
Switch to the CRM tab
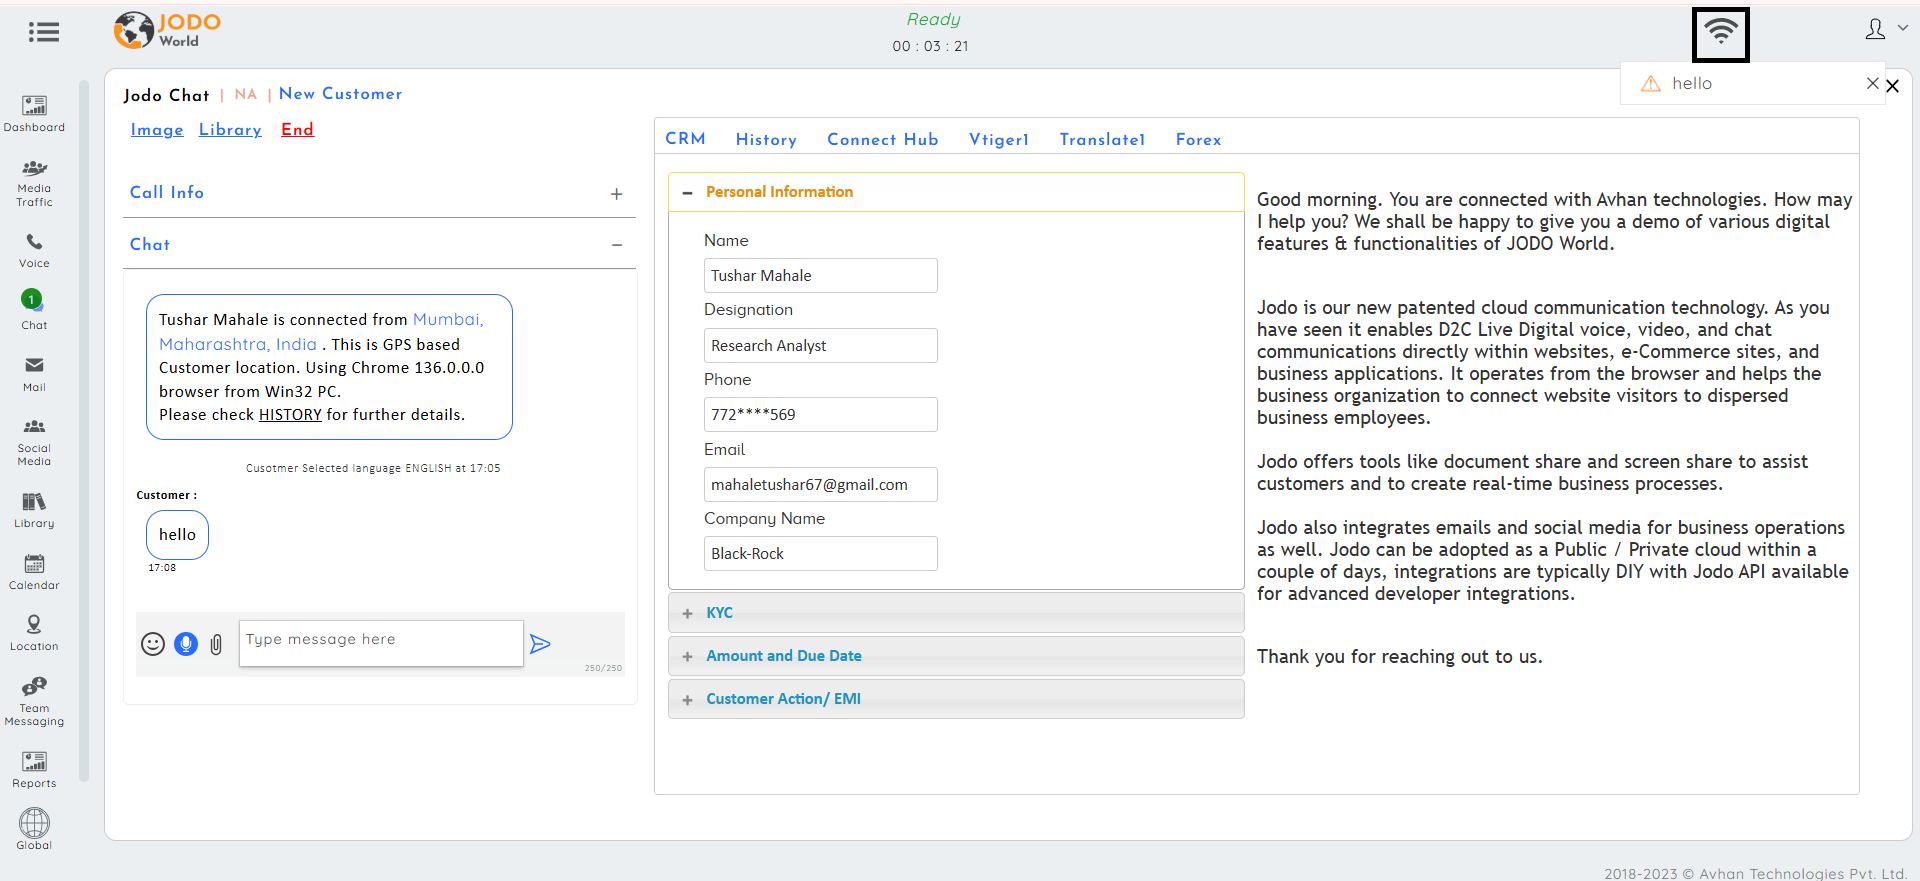(x=686, y=139)
